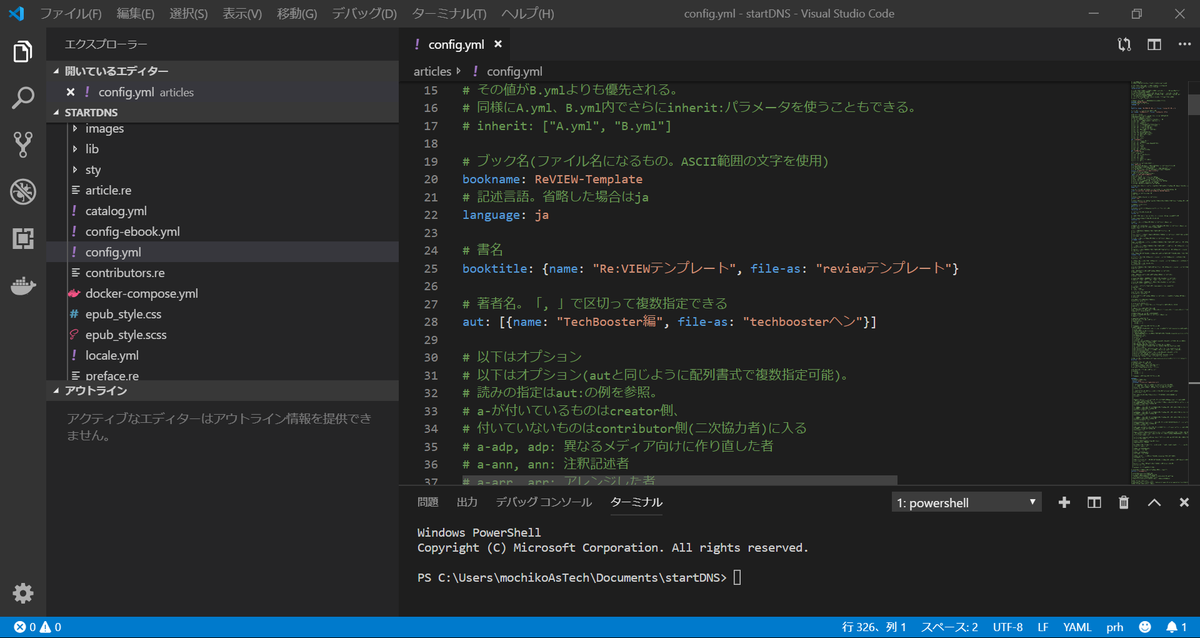Screen dimensions: 1200x638
Task: Switch to the 問題 panel tab
Action: click(428, 502)
